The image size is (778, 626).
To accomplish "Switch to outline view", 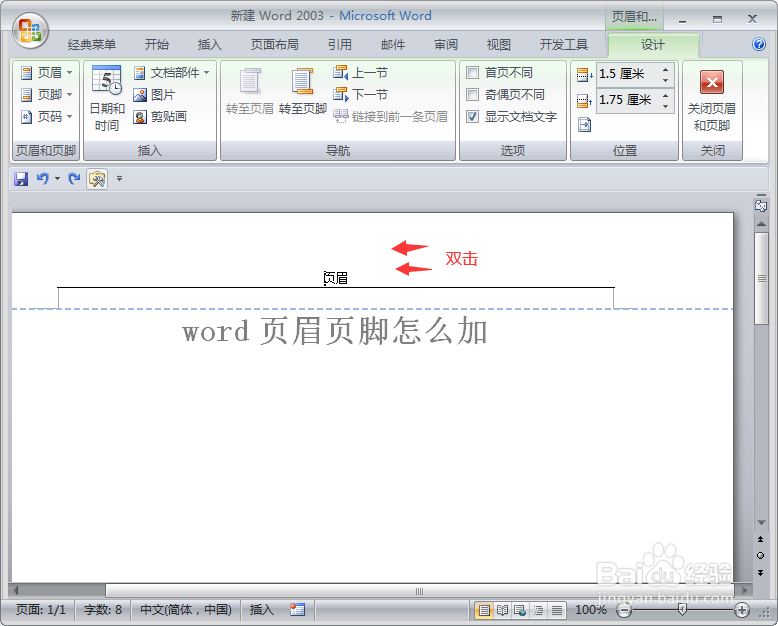I will pyautogui.click(x=538, y=610).
